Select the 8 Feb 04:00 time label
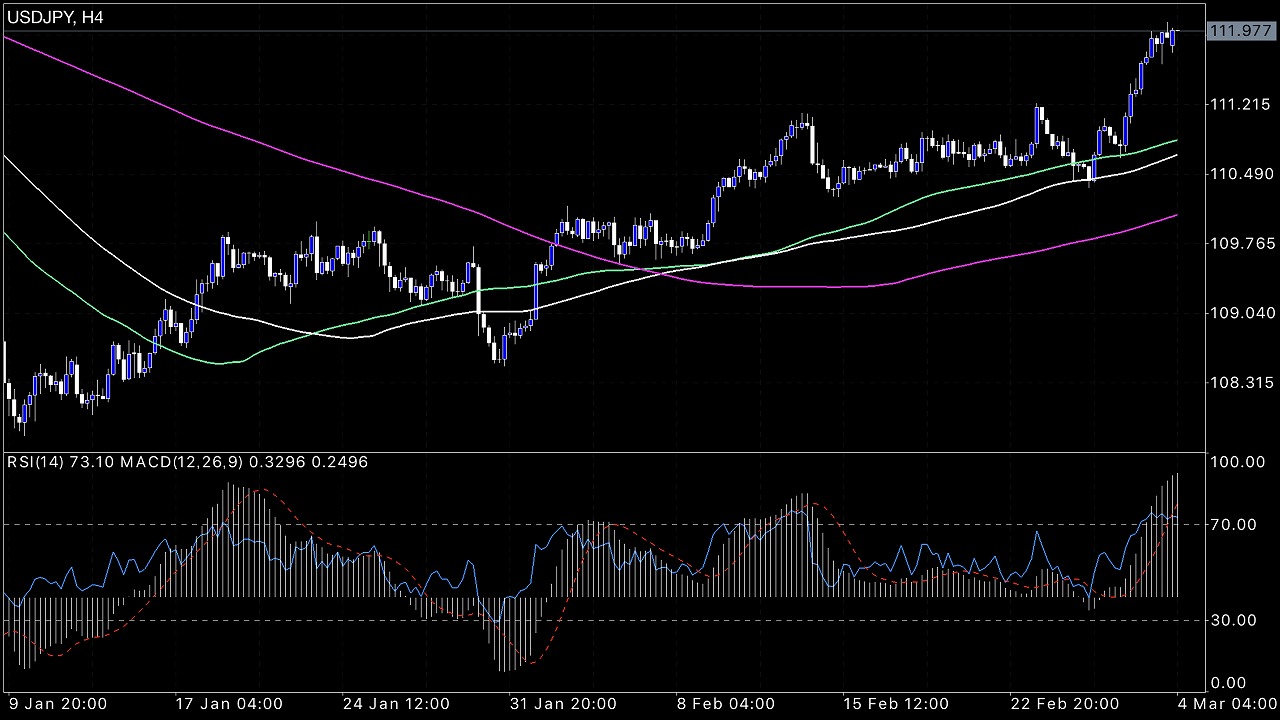The height and width of the screenshot is (720, 1280). tap(724, 703)
